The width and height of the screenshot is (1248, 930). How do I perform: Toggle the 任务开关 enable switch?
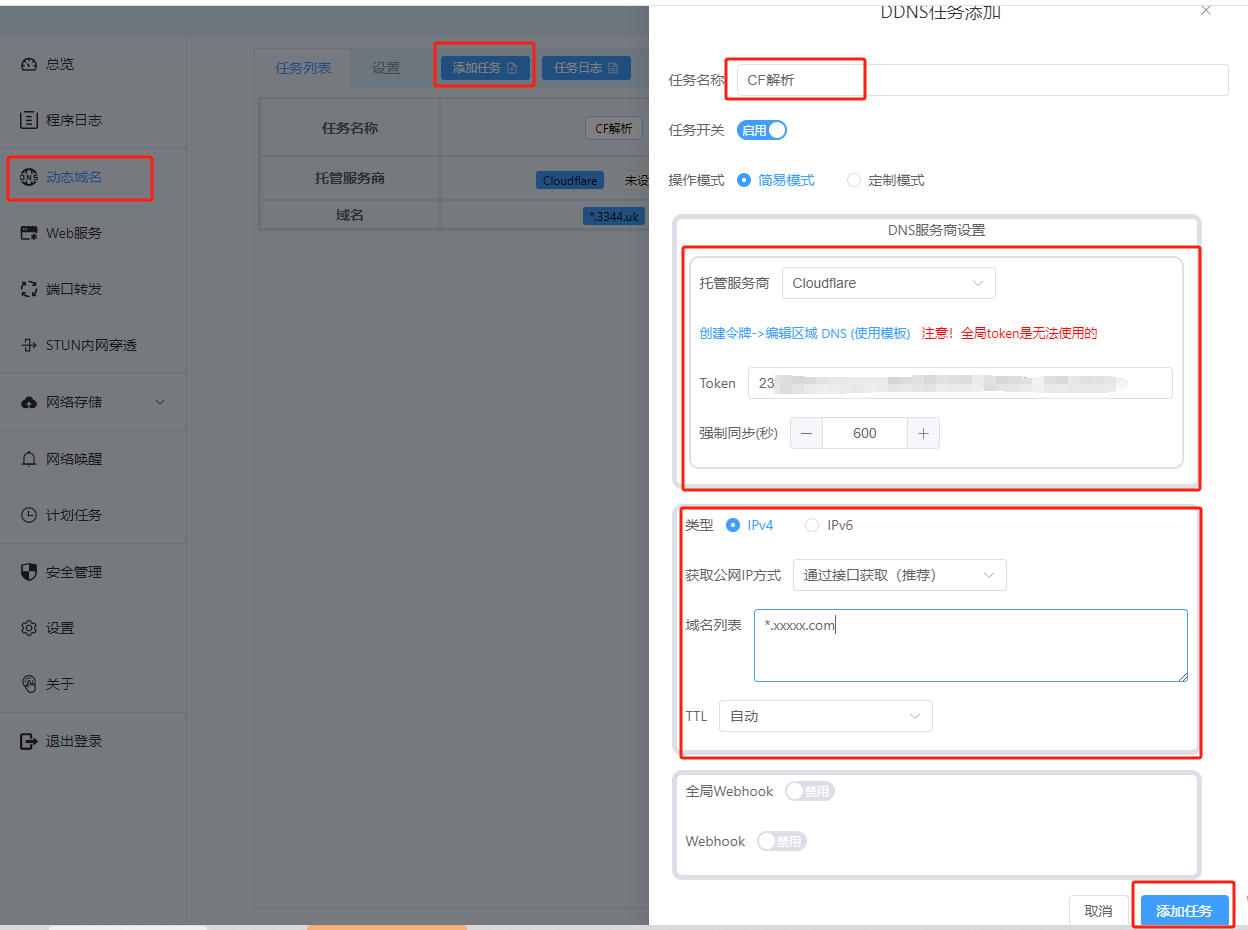coord(762,130)
